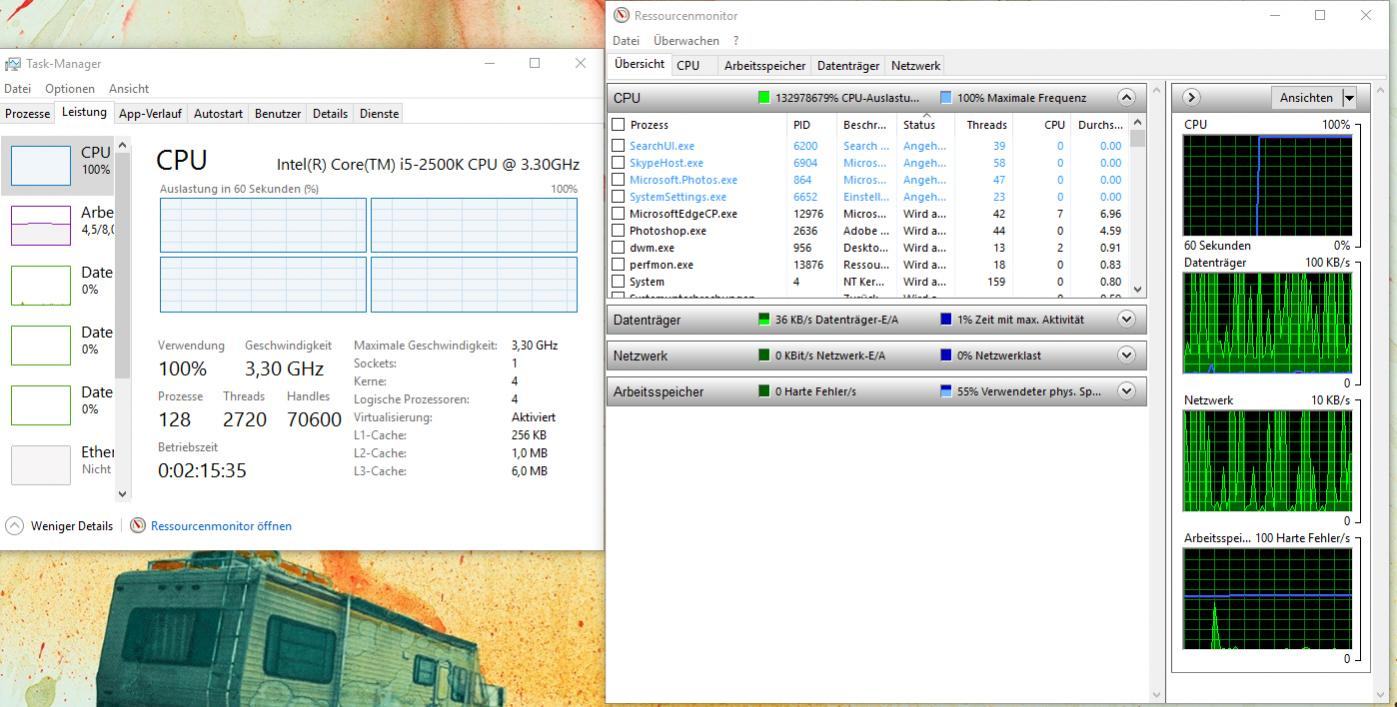Switch to the Netzwerk tab in Ressourcenmonitor
Image resolution: width=1397 pixels, height=707 pixels.
tap(916, 66)
